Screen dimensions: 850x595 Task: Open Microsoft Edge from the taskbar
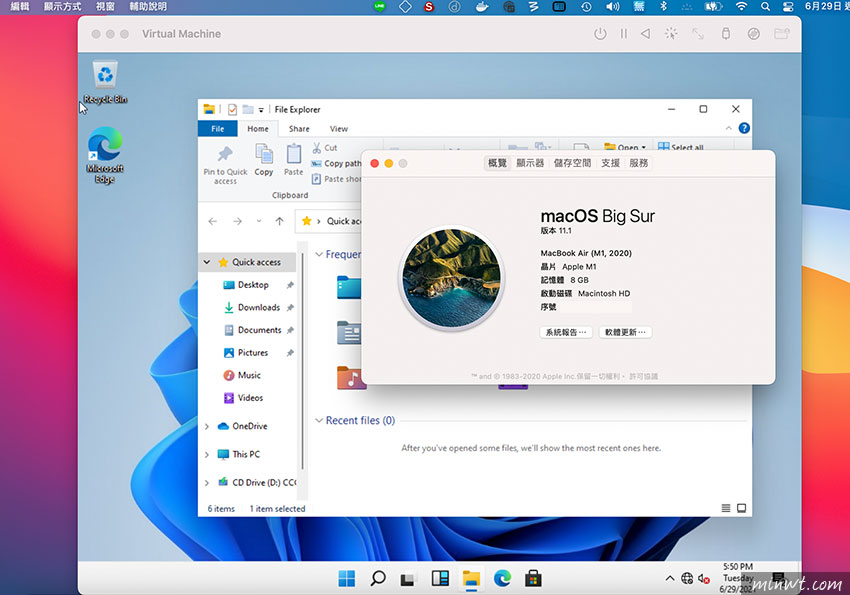click(503, 579)
